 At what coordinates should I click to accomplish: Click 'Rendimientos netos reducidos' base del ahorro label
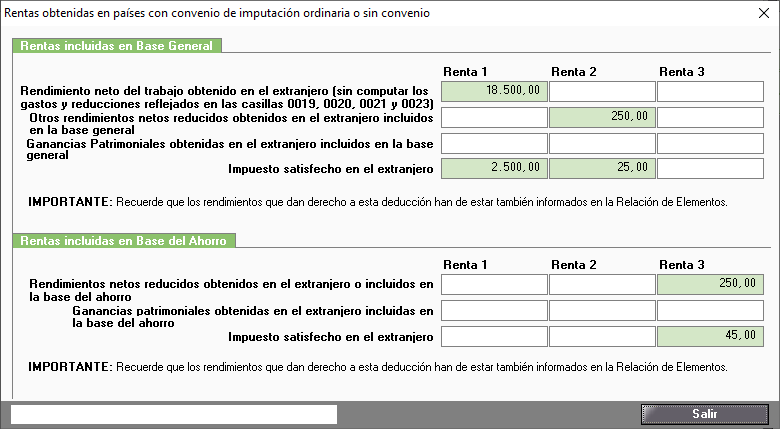[x=231, y=291]
